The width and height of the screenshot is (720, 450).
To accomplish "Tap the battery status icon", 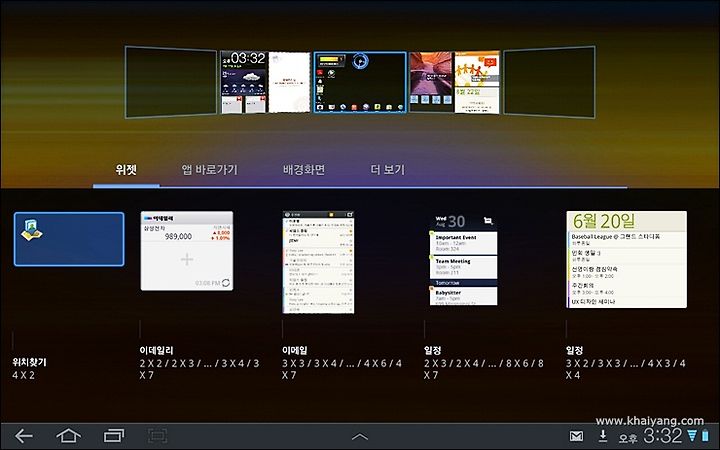I will pos(705,435).
